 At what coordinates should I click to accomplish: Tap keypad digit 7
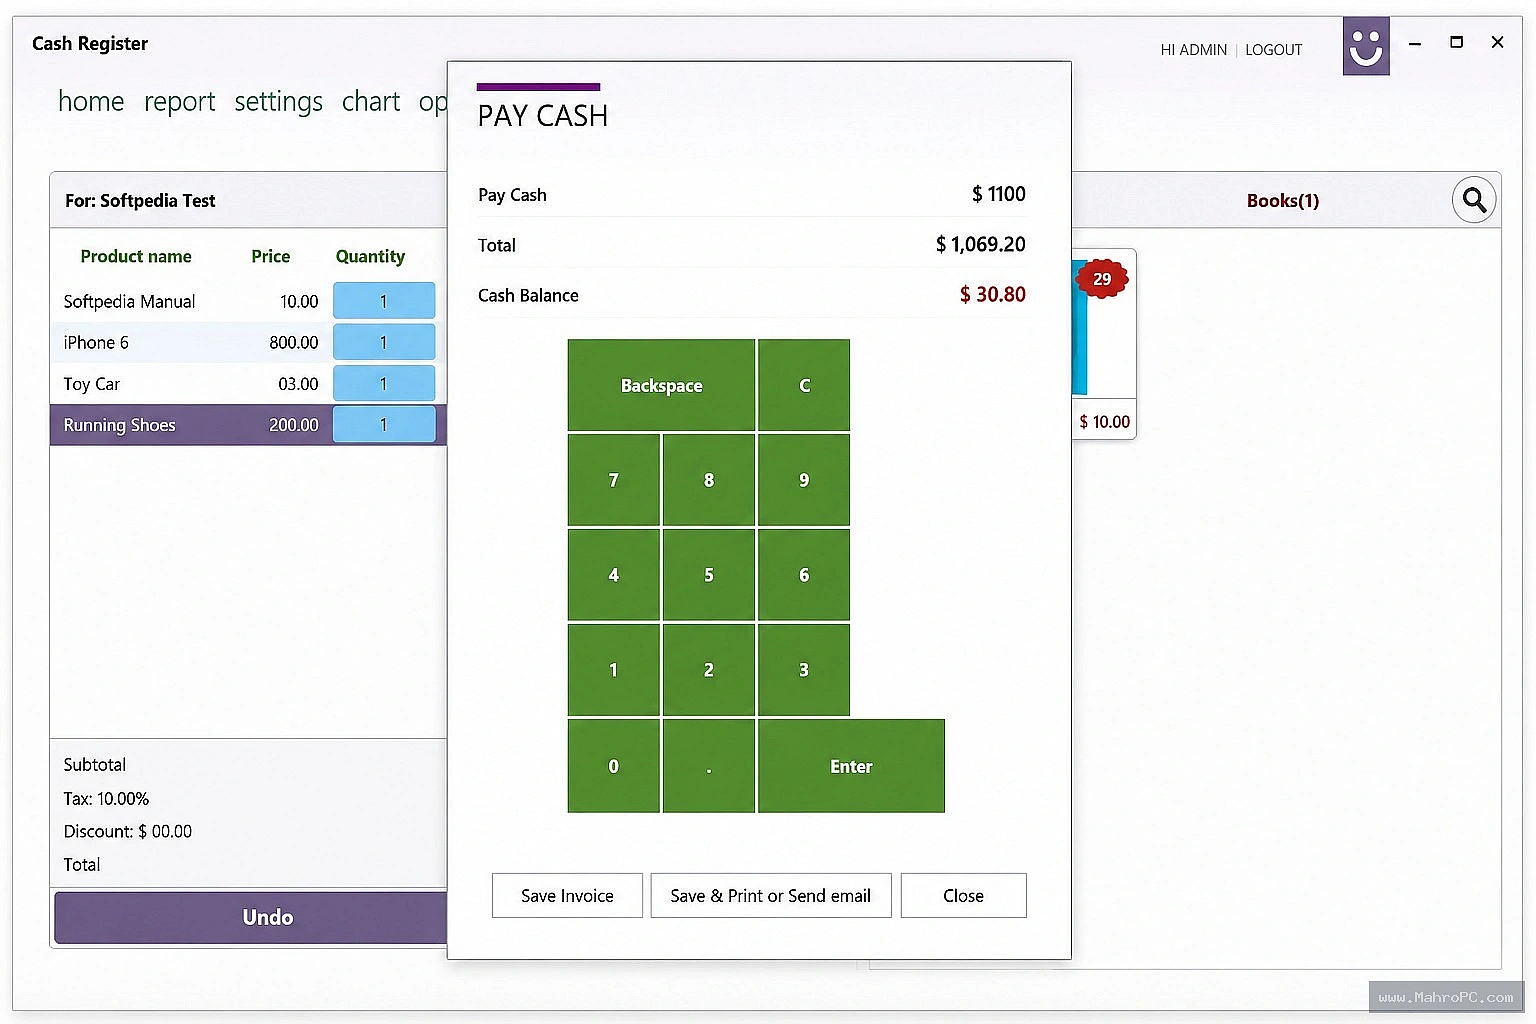(x=614, y=480)
